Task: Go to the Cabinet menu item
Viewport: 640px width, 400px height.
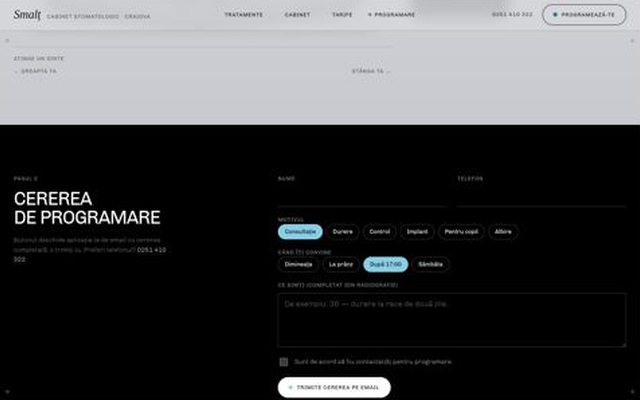Action: tap(297, 15)
